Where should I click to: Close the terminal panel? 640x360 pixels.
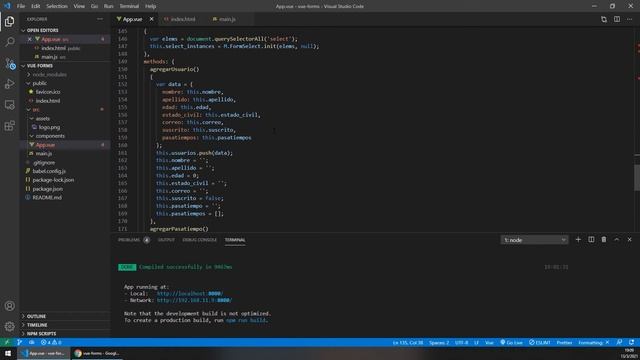tap(629, 240)
